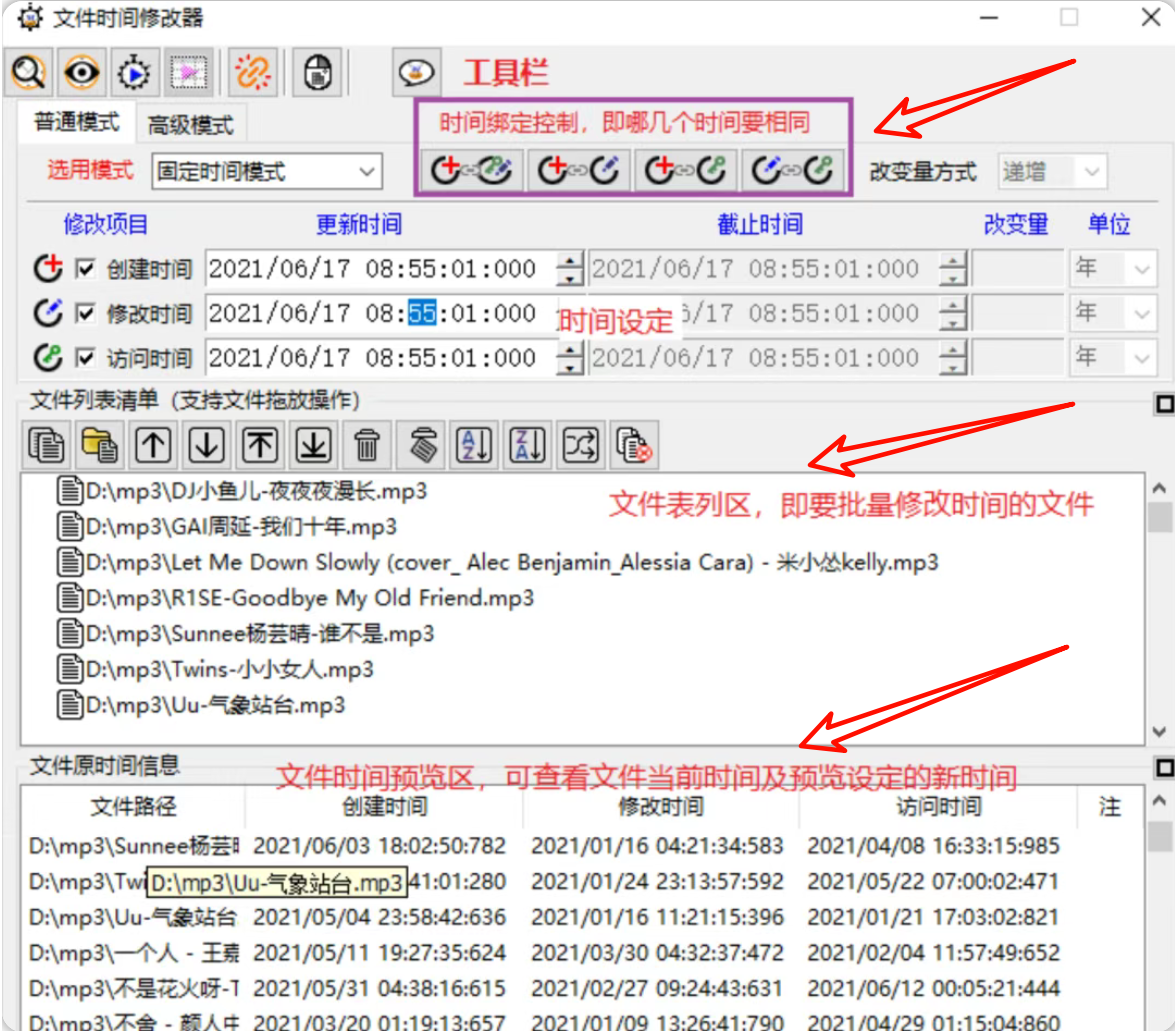Click the orange broken-link toolbar icon

coord(253,73)
